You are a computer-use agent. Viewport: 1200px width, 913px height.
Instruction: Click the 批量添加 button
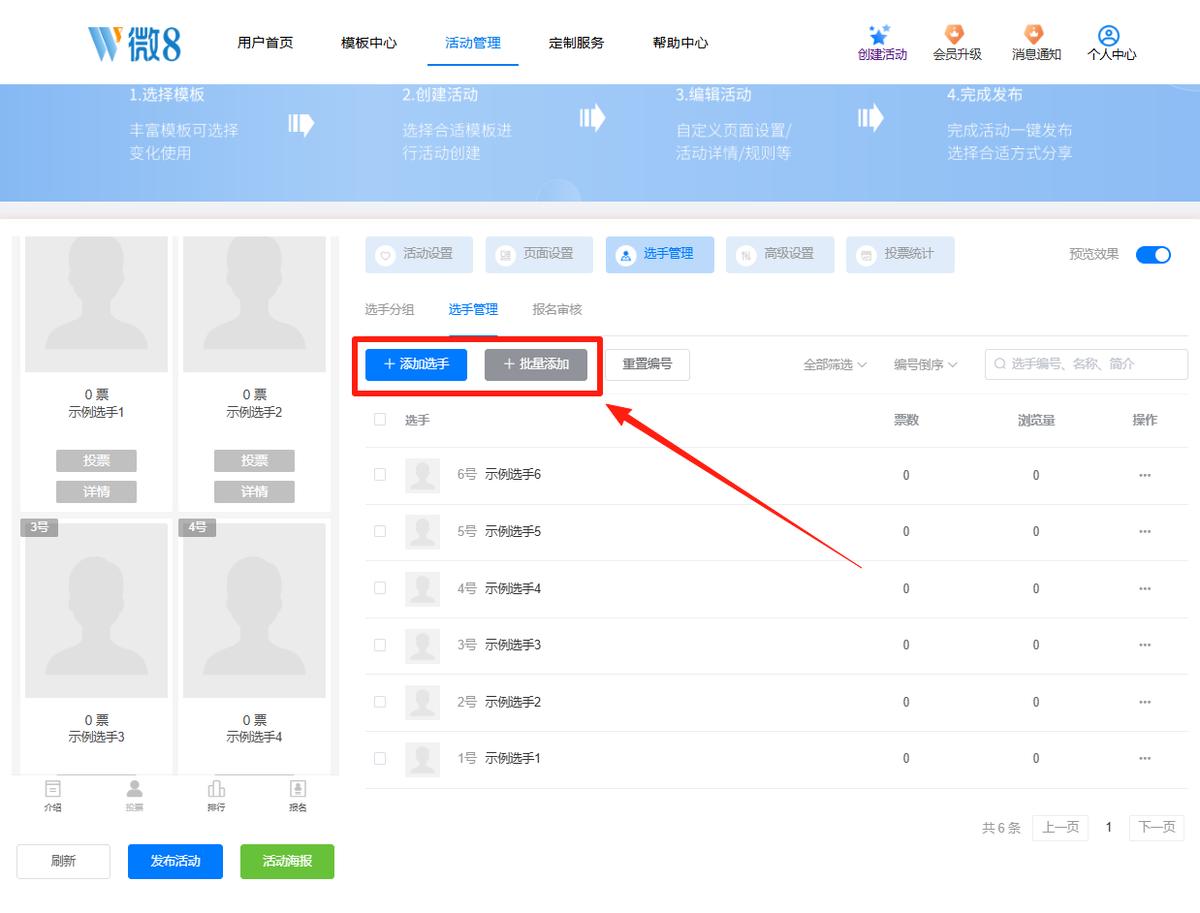click(536, 364)
